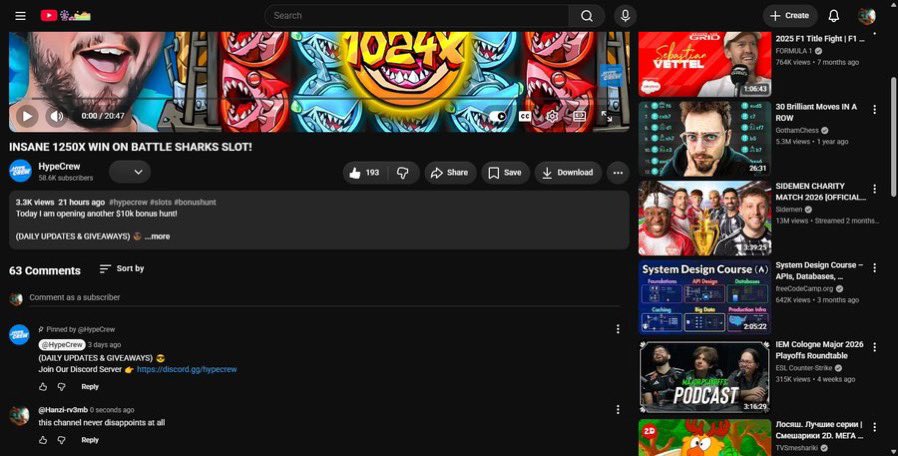This screenshot has height=456, width=898.
Task: Open the discord.gg/hypecrew link
Action: pos(187,369)
